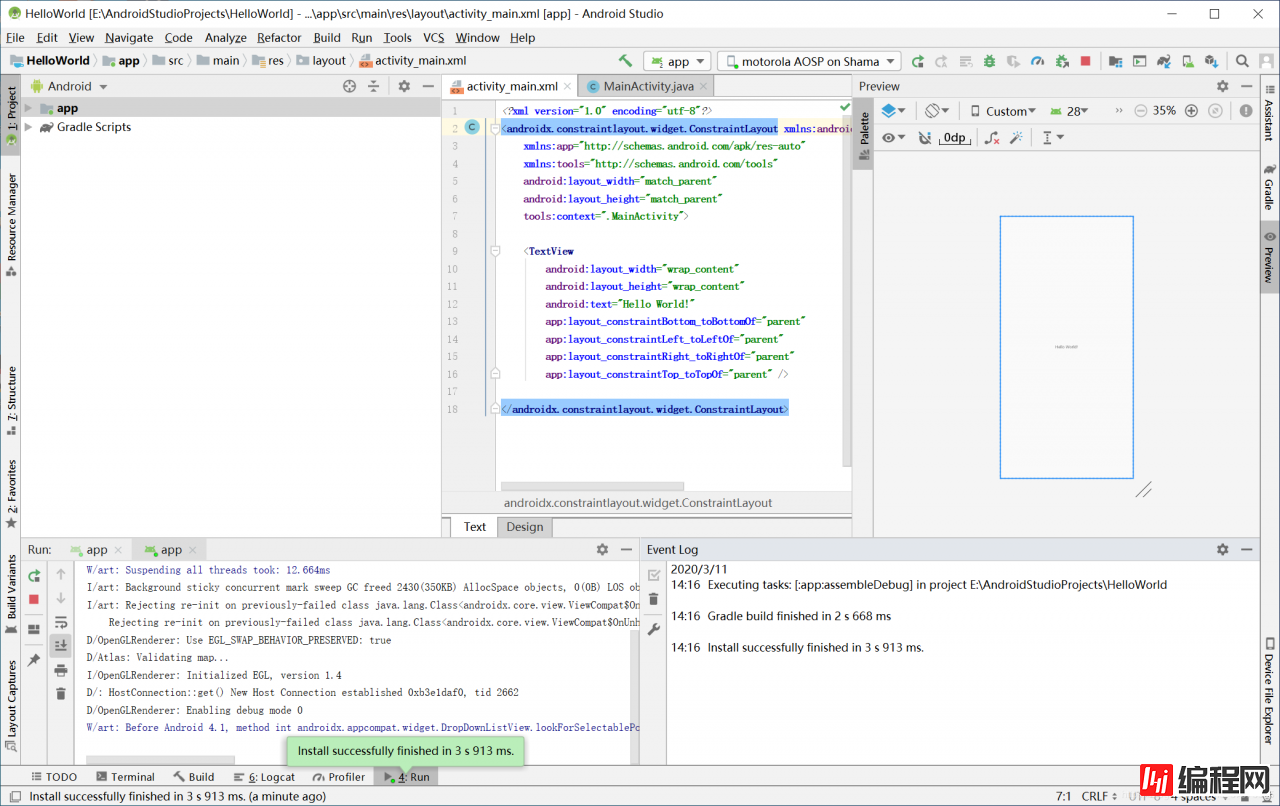Open Event Log settings wrench icon
1280x806 pixels.
point(654,629)
